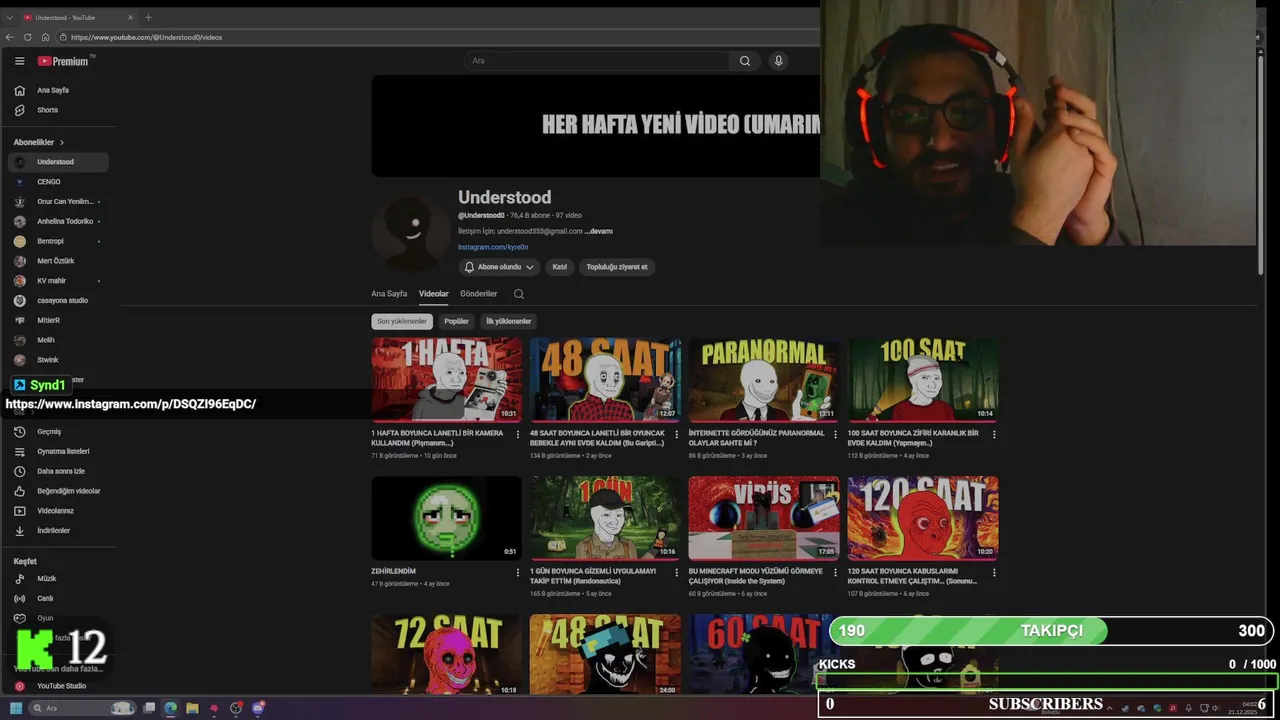The height and width of the screenshot is (720, 1280).
Task: Start voice search with the microphone icon
Action: pos(778,61)
